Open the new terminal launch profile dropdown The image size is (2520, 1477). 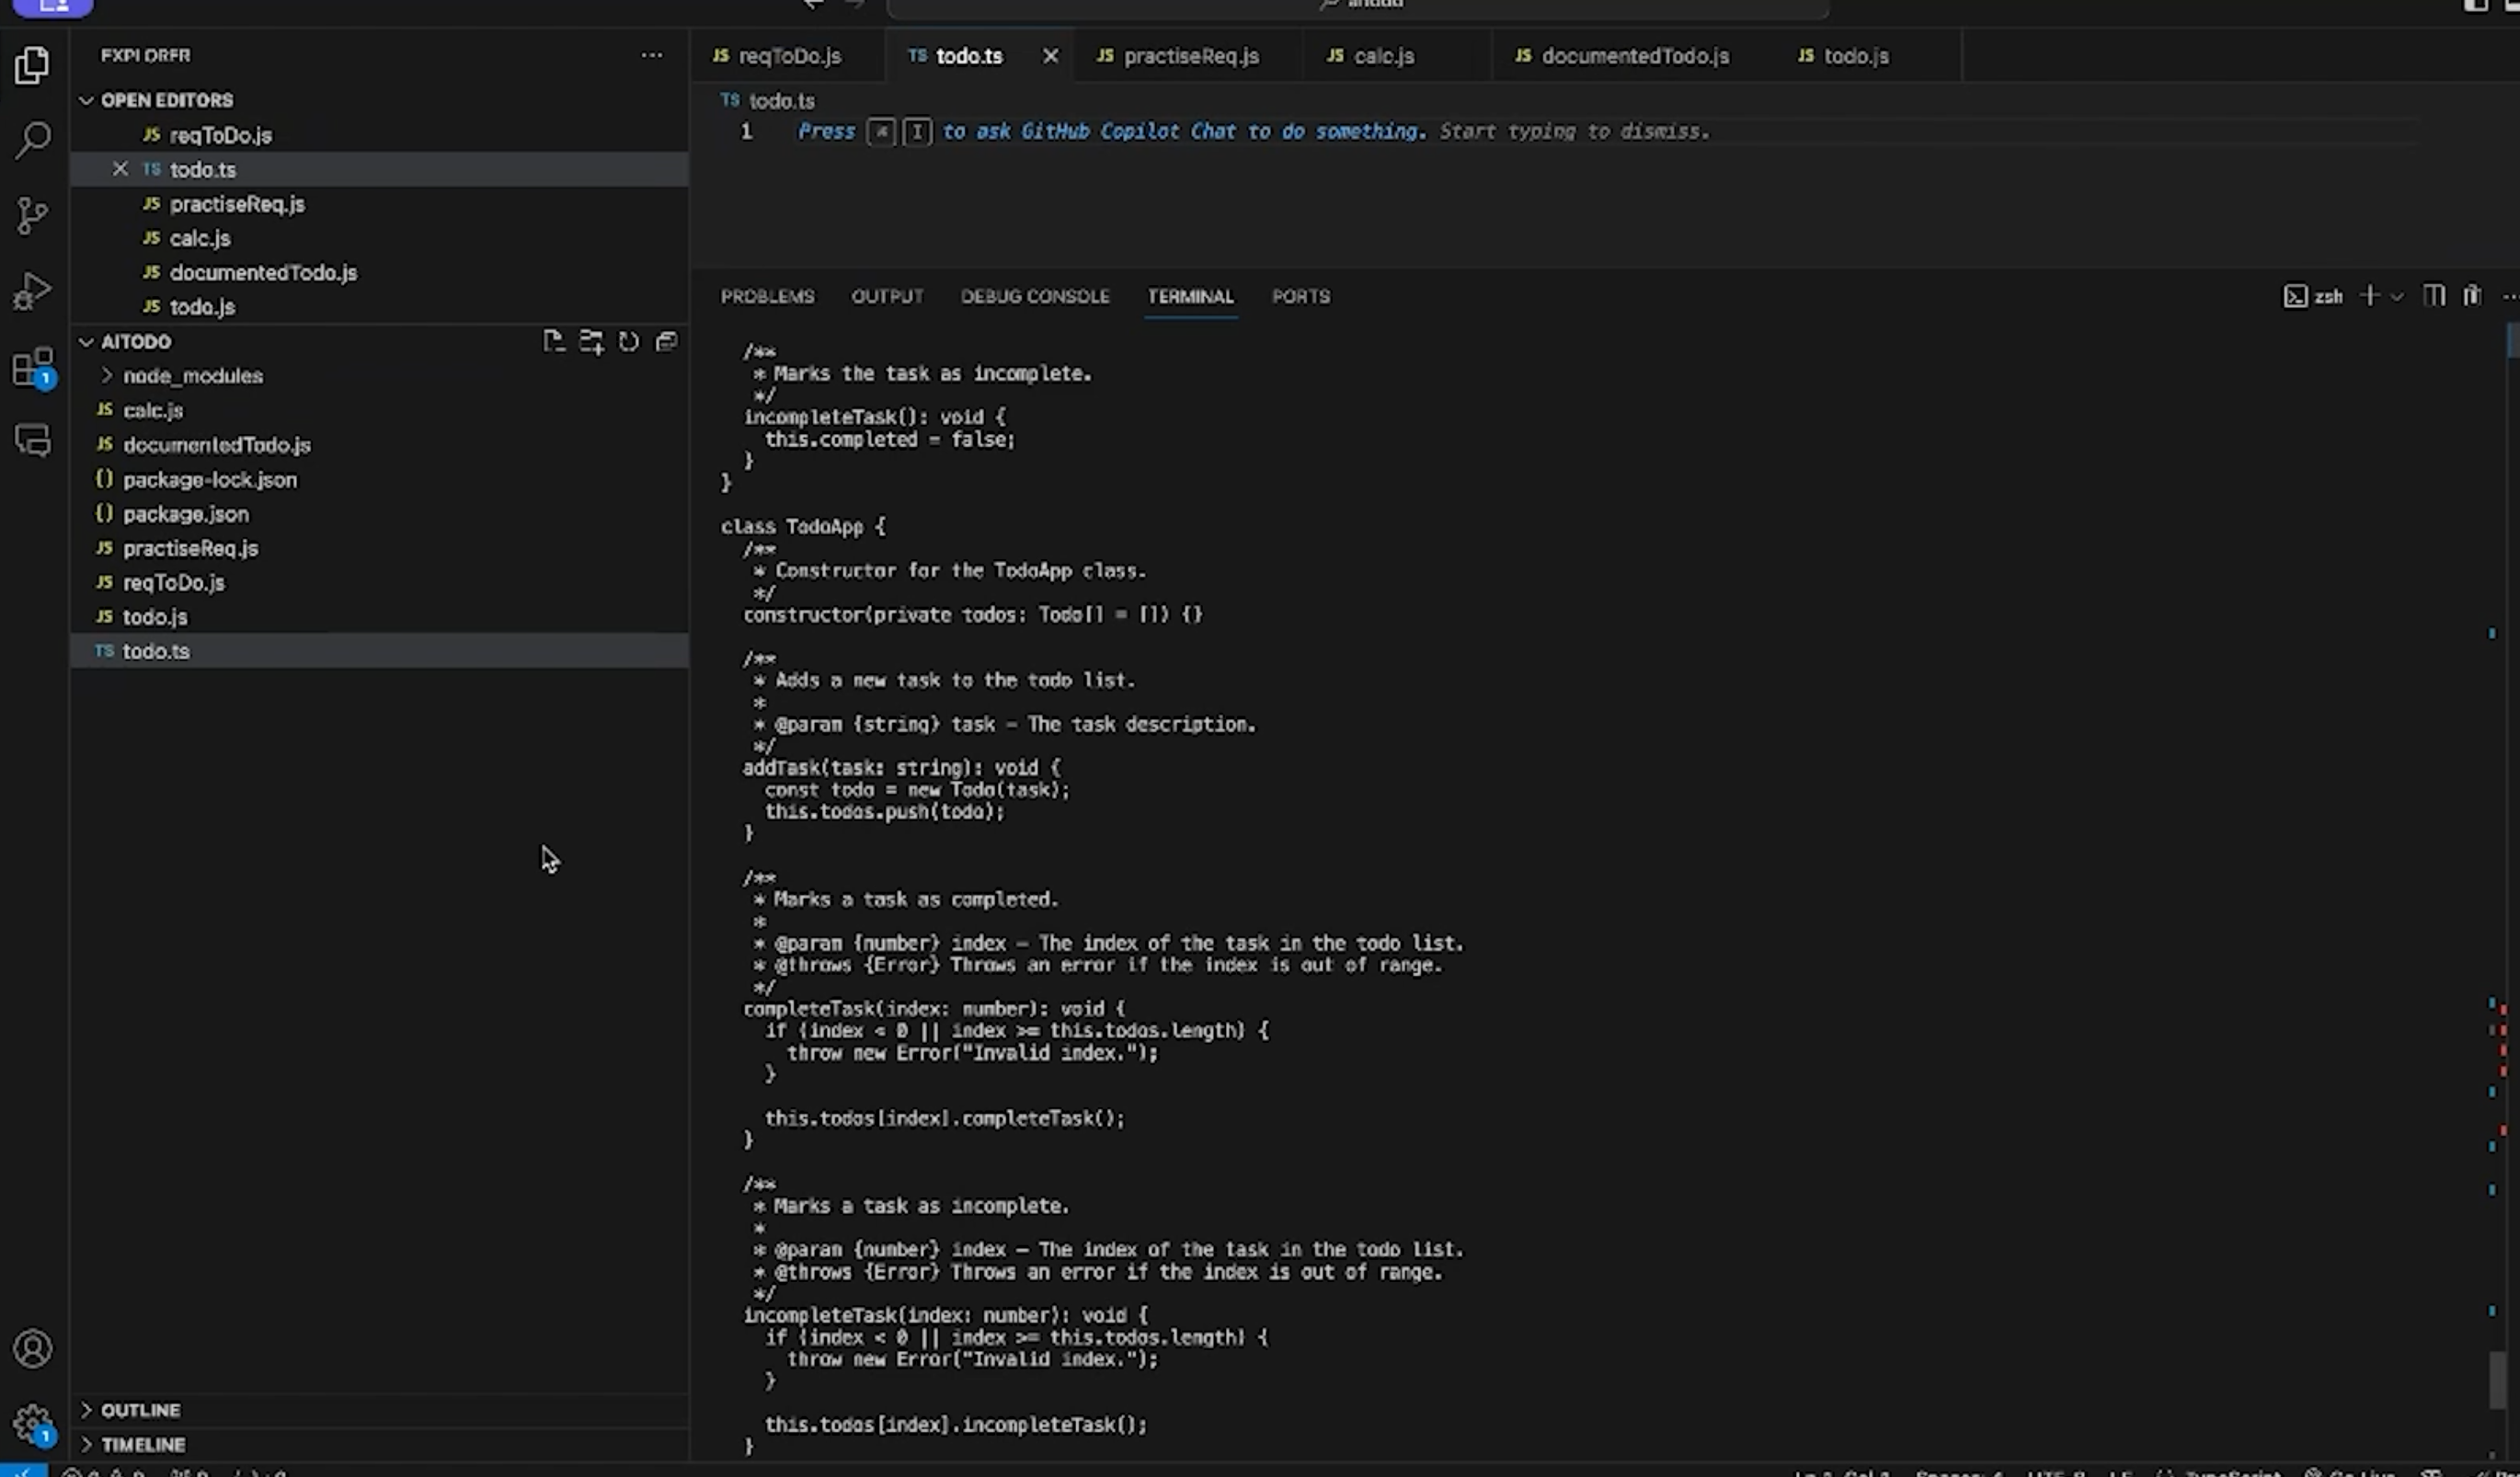tap(2397, 297)
